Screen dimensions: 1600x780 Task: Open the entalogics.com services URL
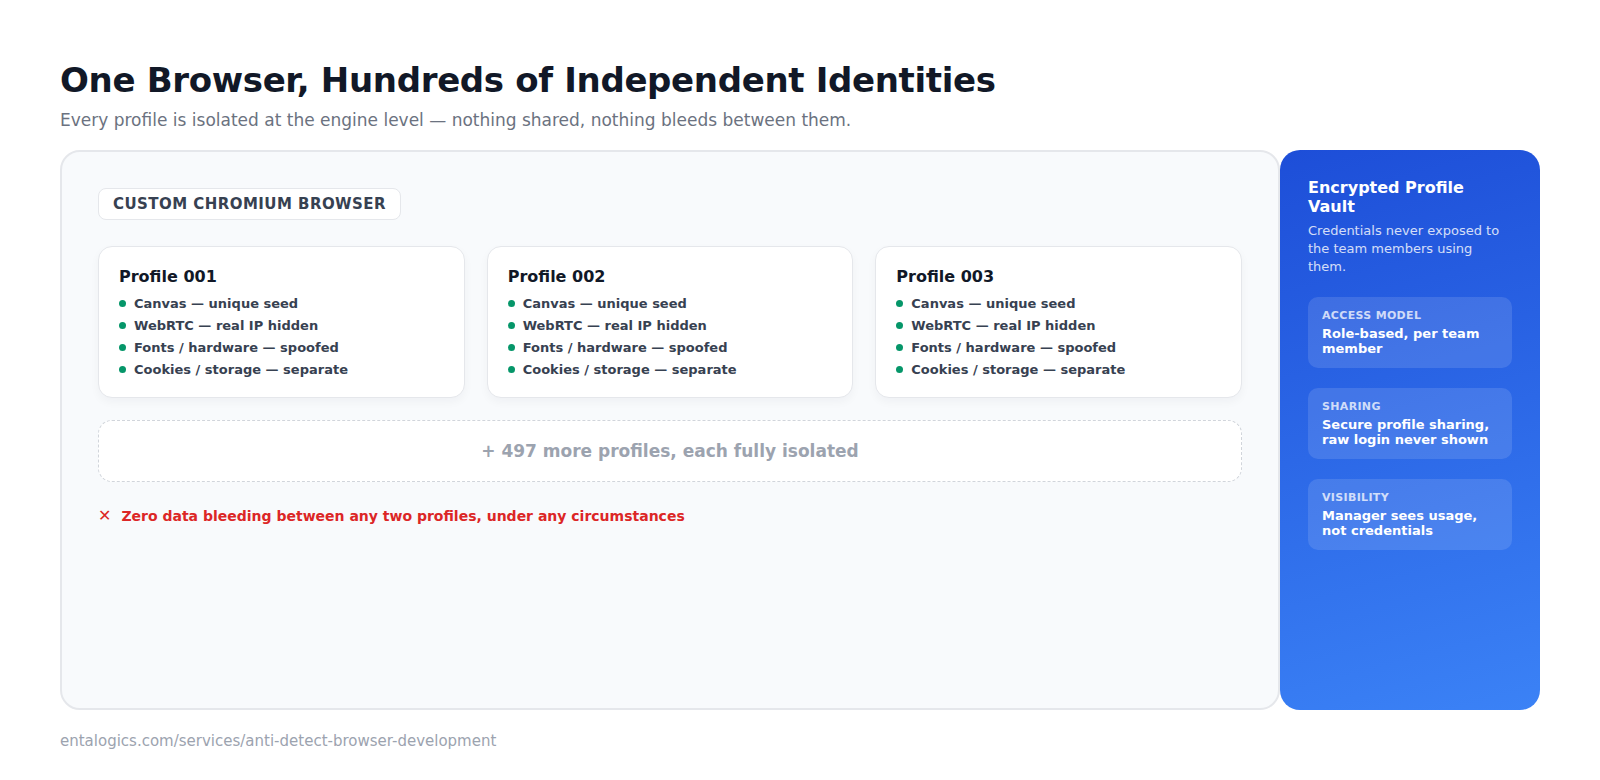[x=278, y=741]
